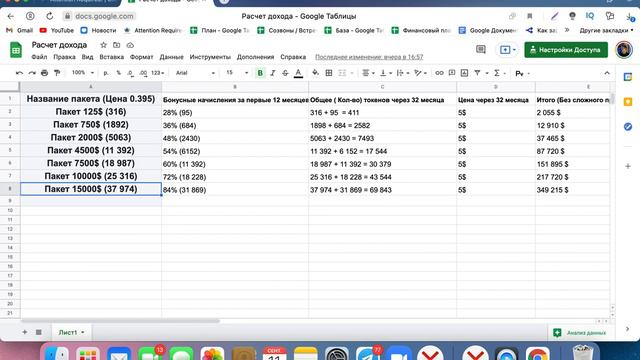Open the Формат menu

click(142, 57)
